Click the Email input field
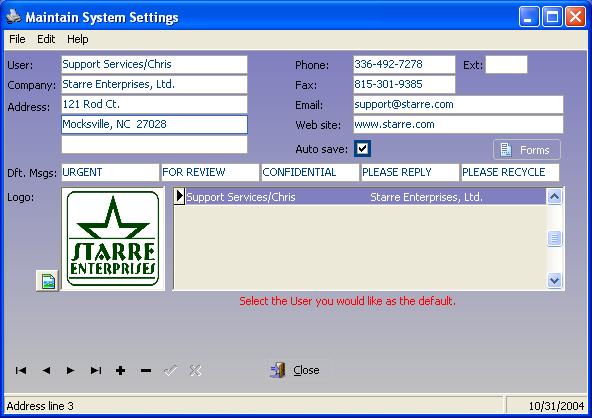 pos(458,105)
